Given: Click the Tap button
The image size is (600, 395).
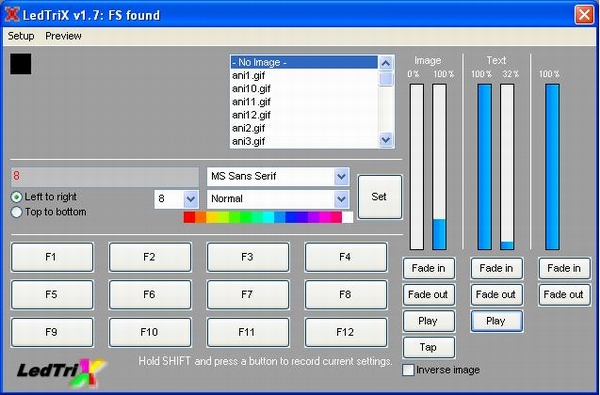Looking at the screenshot, I should [429, 347].
